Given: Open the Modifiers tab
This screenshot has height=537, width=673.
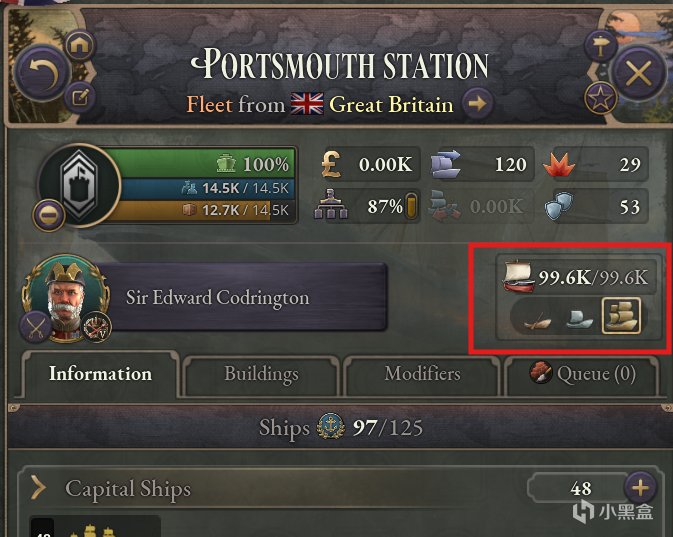Looking at the screenshot, I should (x=422, y=374).
